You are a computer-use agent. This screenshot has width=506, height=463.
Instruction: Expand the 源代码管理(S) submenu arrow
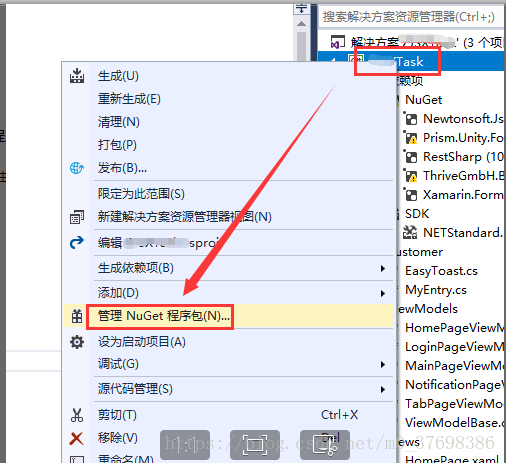383,389
